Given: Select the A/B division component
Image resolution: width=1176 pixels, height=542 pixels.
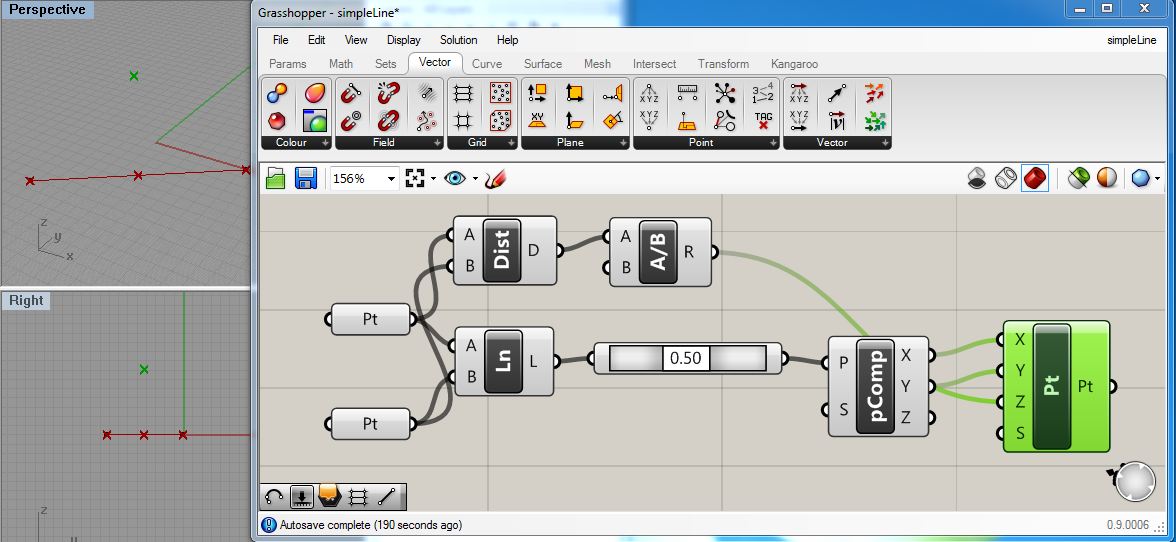Looking at the screenshot, I should click(x=661, y=253).
